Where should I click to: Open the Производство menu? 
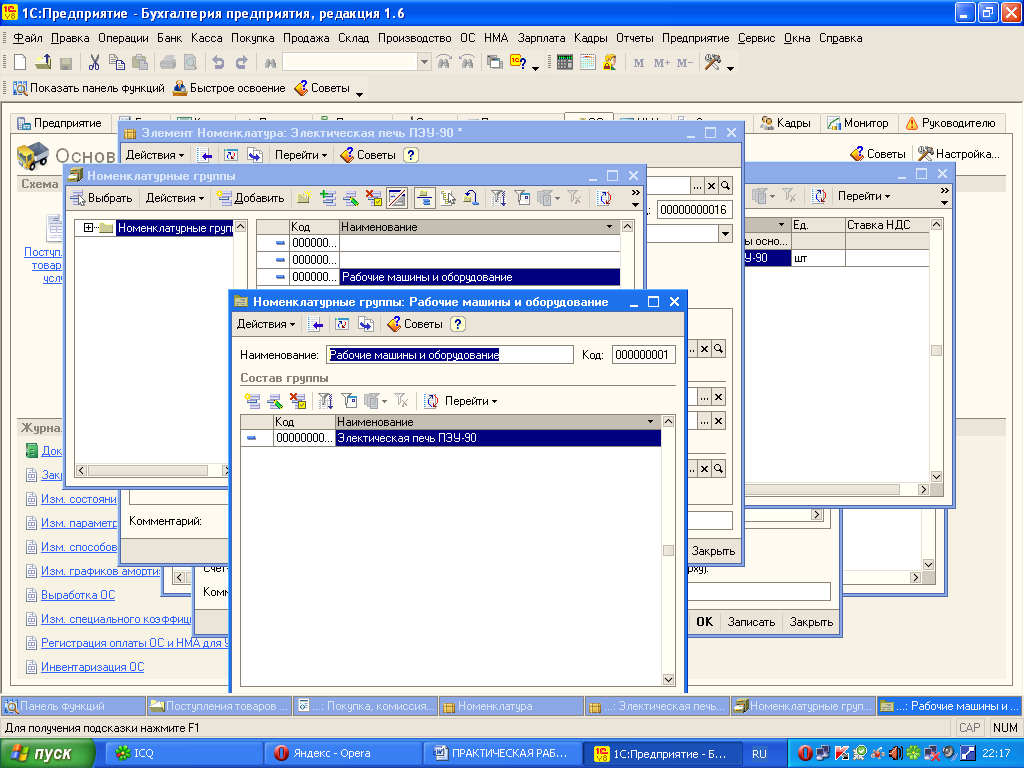point(415,38)
